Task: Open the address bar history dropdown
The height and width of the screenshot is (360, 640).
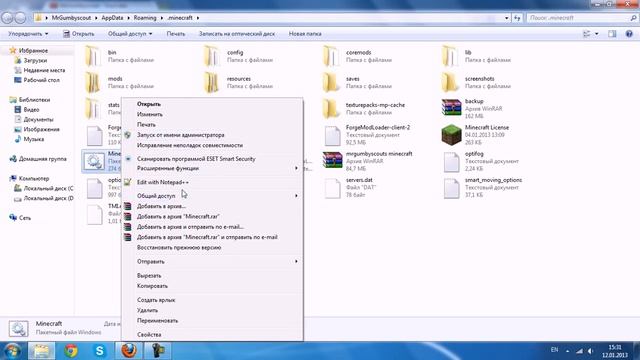Action: point(507,18)
